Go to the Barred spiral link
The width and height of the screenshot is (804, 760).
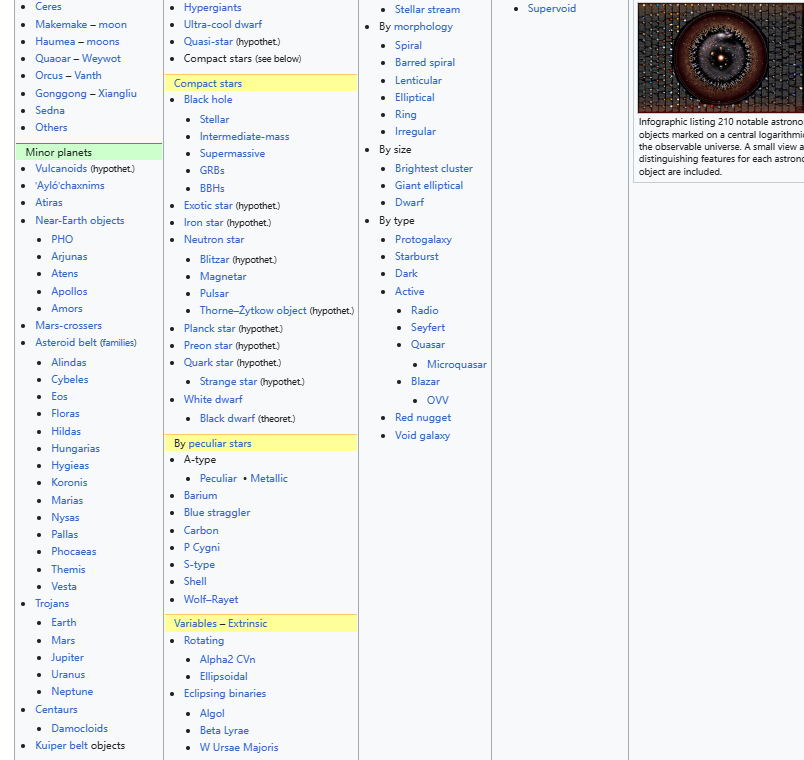coord(425,62)
